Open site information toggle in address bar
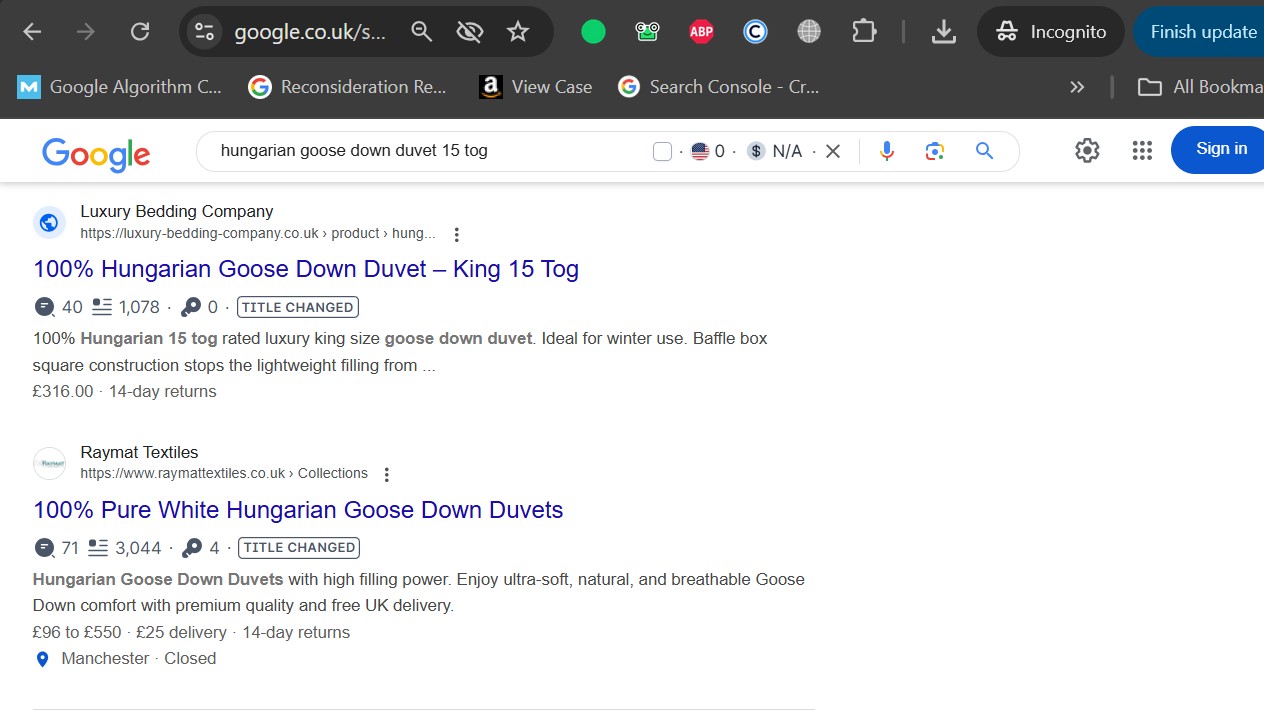The image size is (1264, 727). pos(205,32)
